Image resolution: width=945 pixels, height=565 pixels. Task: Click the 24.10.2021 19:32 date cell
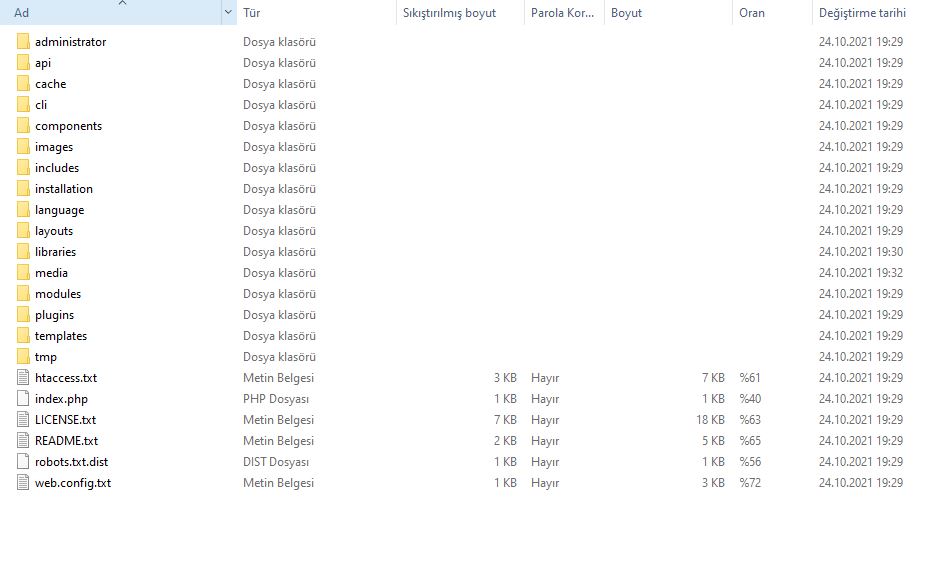861,273
